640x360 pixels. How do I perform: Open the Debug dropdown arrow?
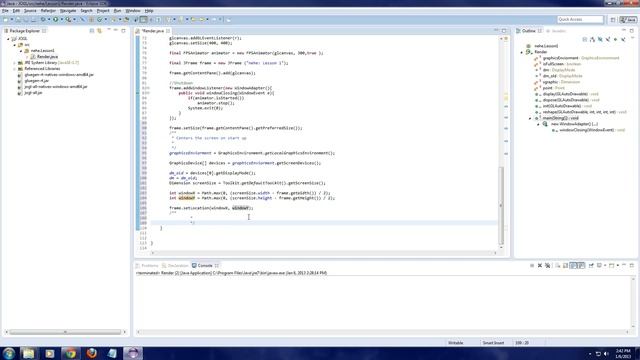49,19
